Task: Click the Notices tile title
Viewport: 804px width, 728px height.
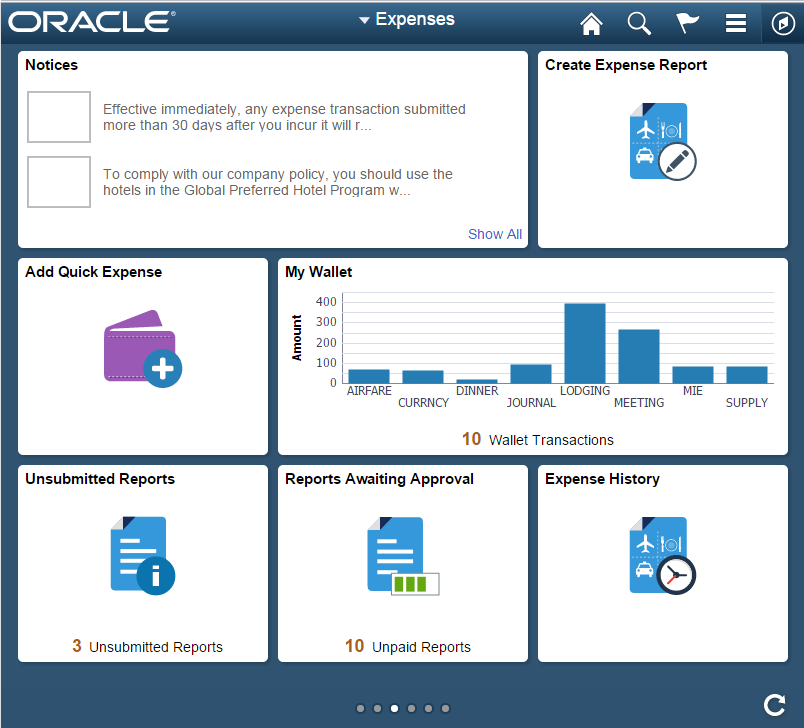Action: [52, 65]
